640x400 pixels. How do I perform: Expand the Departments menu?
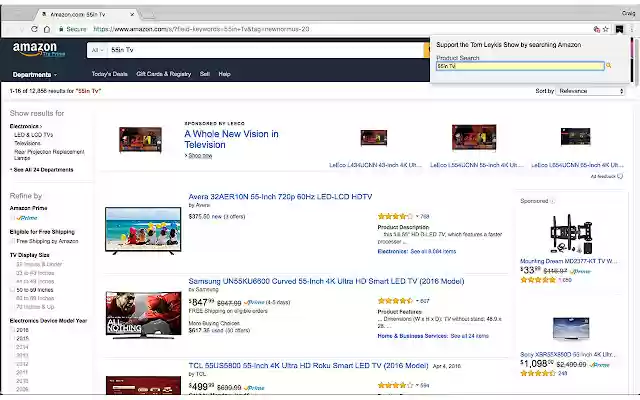tap(35, 75)
